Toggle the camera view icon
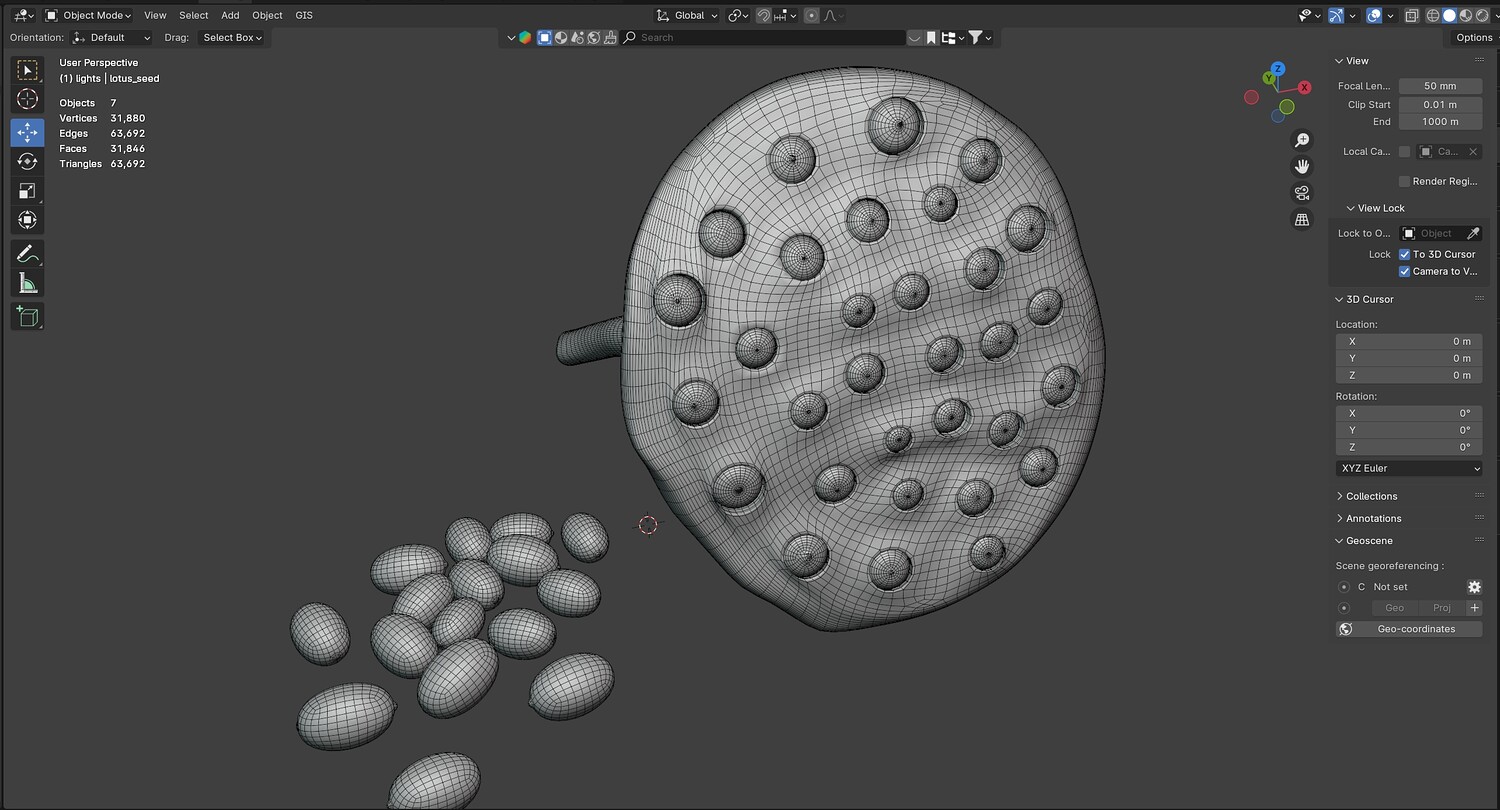1500x810 pixels. (1302, 193)
